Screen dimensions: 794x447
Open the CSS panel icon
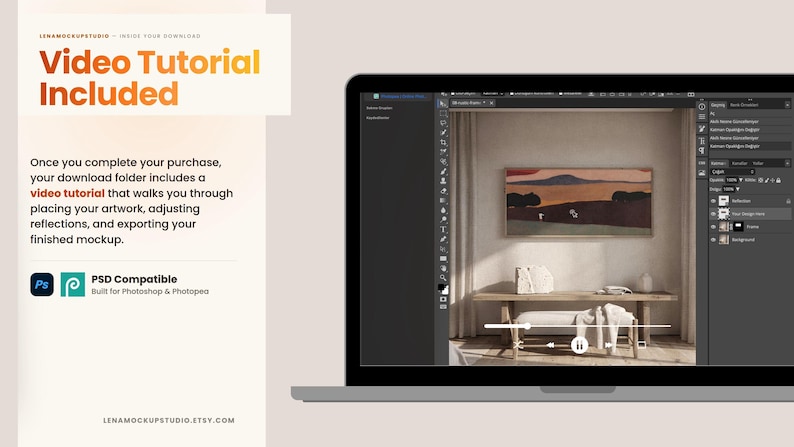(702, 163)
